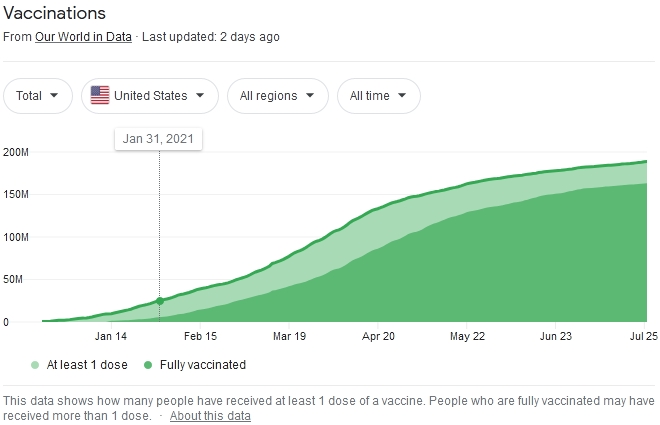The width and height of the screenshot is (660, 425).
Task: Select the Apr 20 axis label
Action: tap(378, 336)
